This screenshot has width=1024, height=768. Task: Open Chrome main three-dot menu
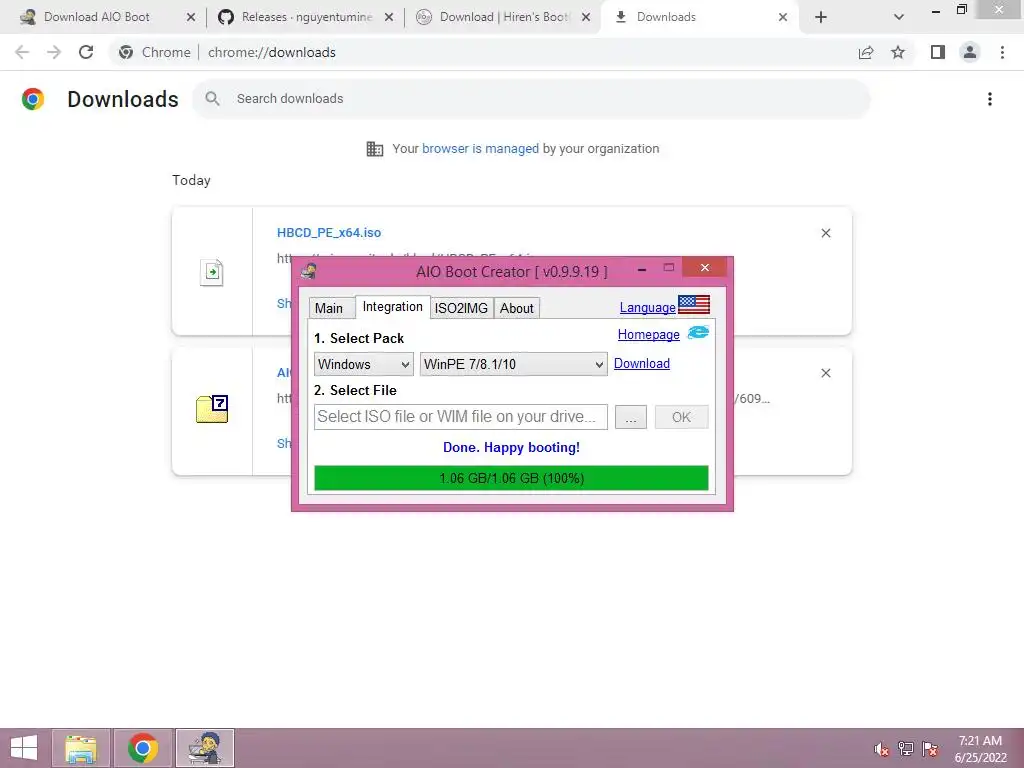coord(1002,52)
